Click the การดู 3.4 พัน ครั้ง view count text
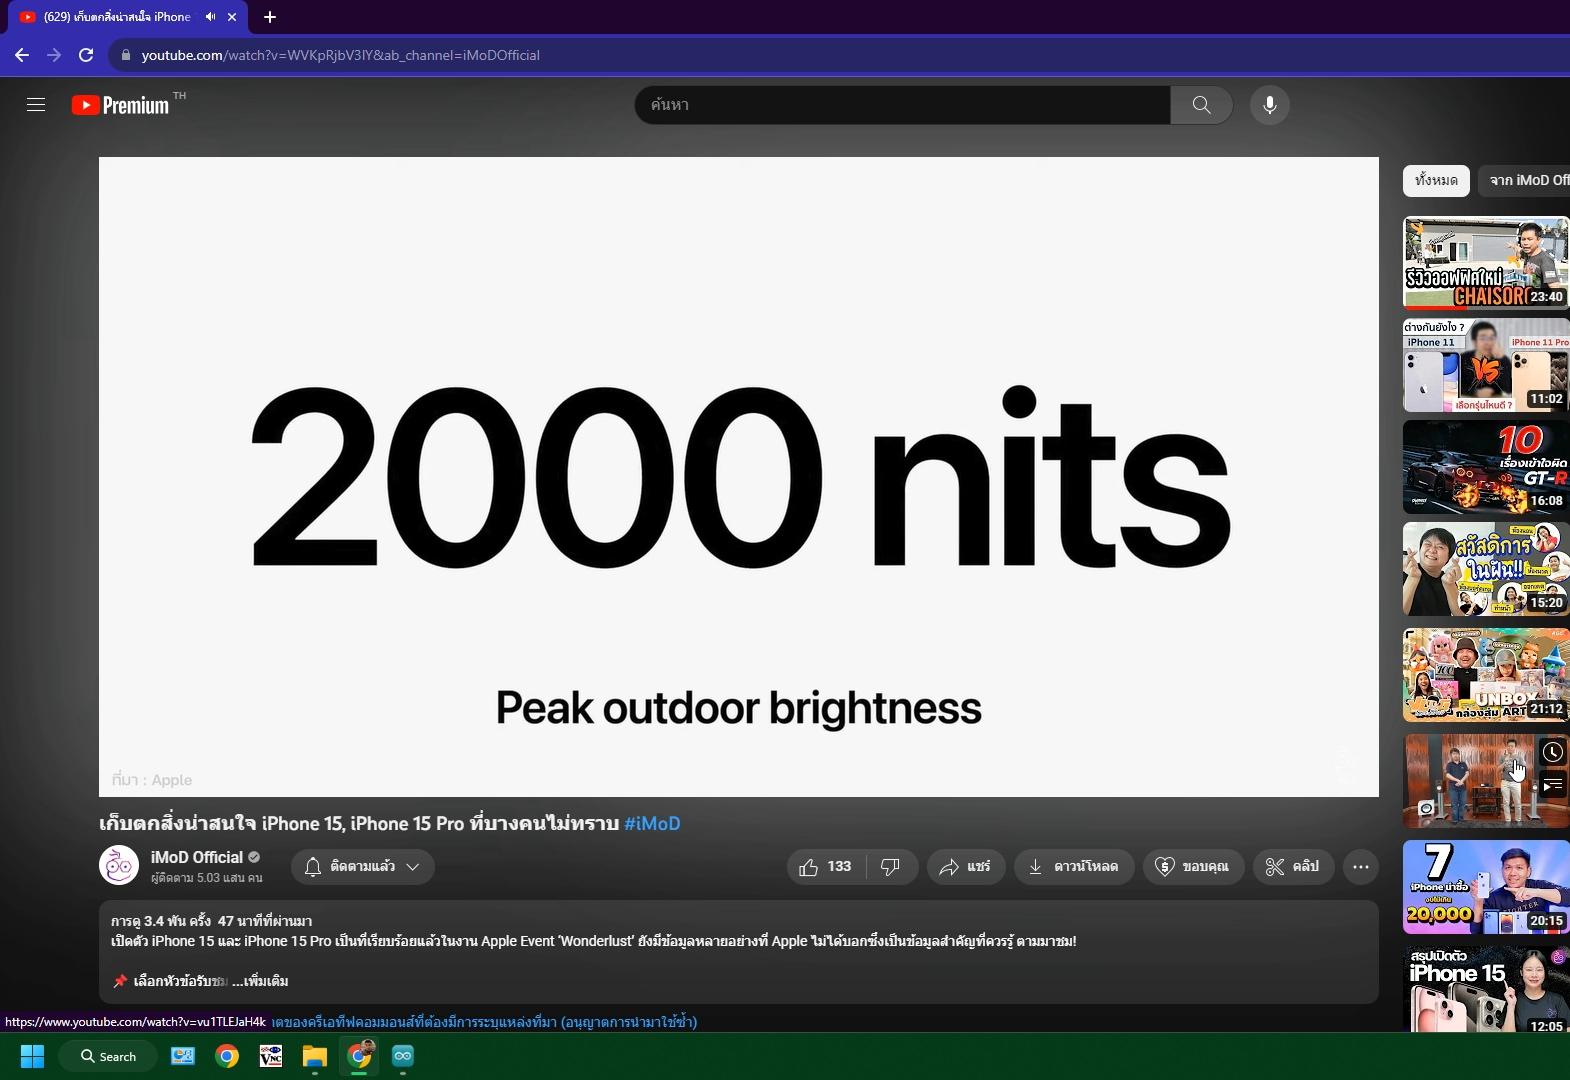This screenshot has width=1570, height=1080. [160, 921]
